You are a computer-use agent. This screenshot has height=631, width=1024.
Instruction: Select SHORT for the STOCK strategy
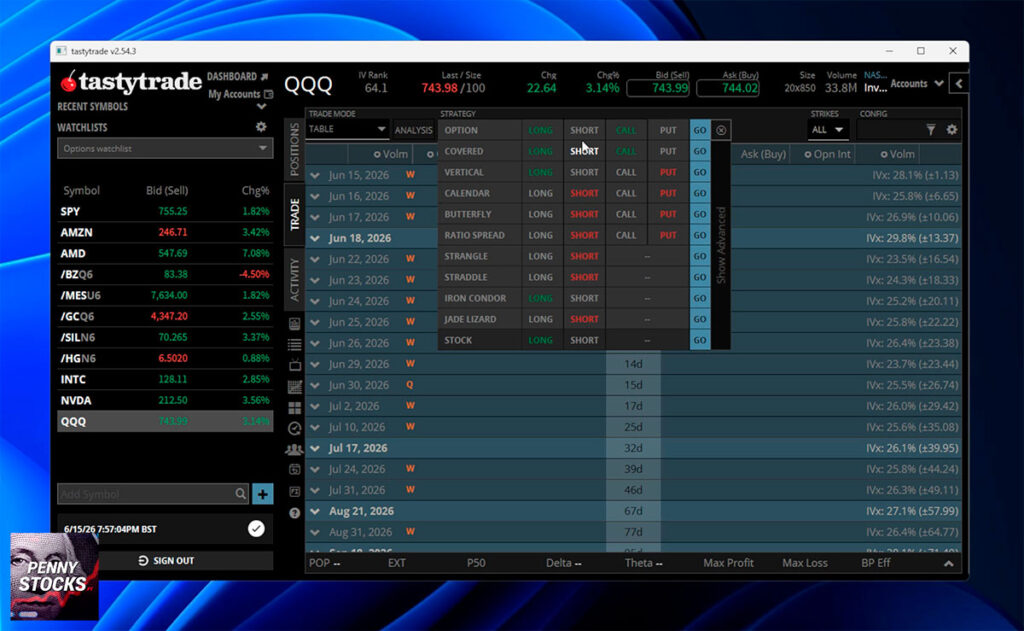pyautogui.click(x=584, y=340)
